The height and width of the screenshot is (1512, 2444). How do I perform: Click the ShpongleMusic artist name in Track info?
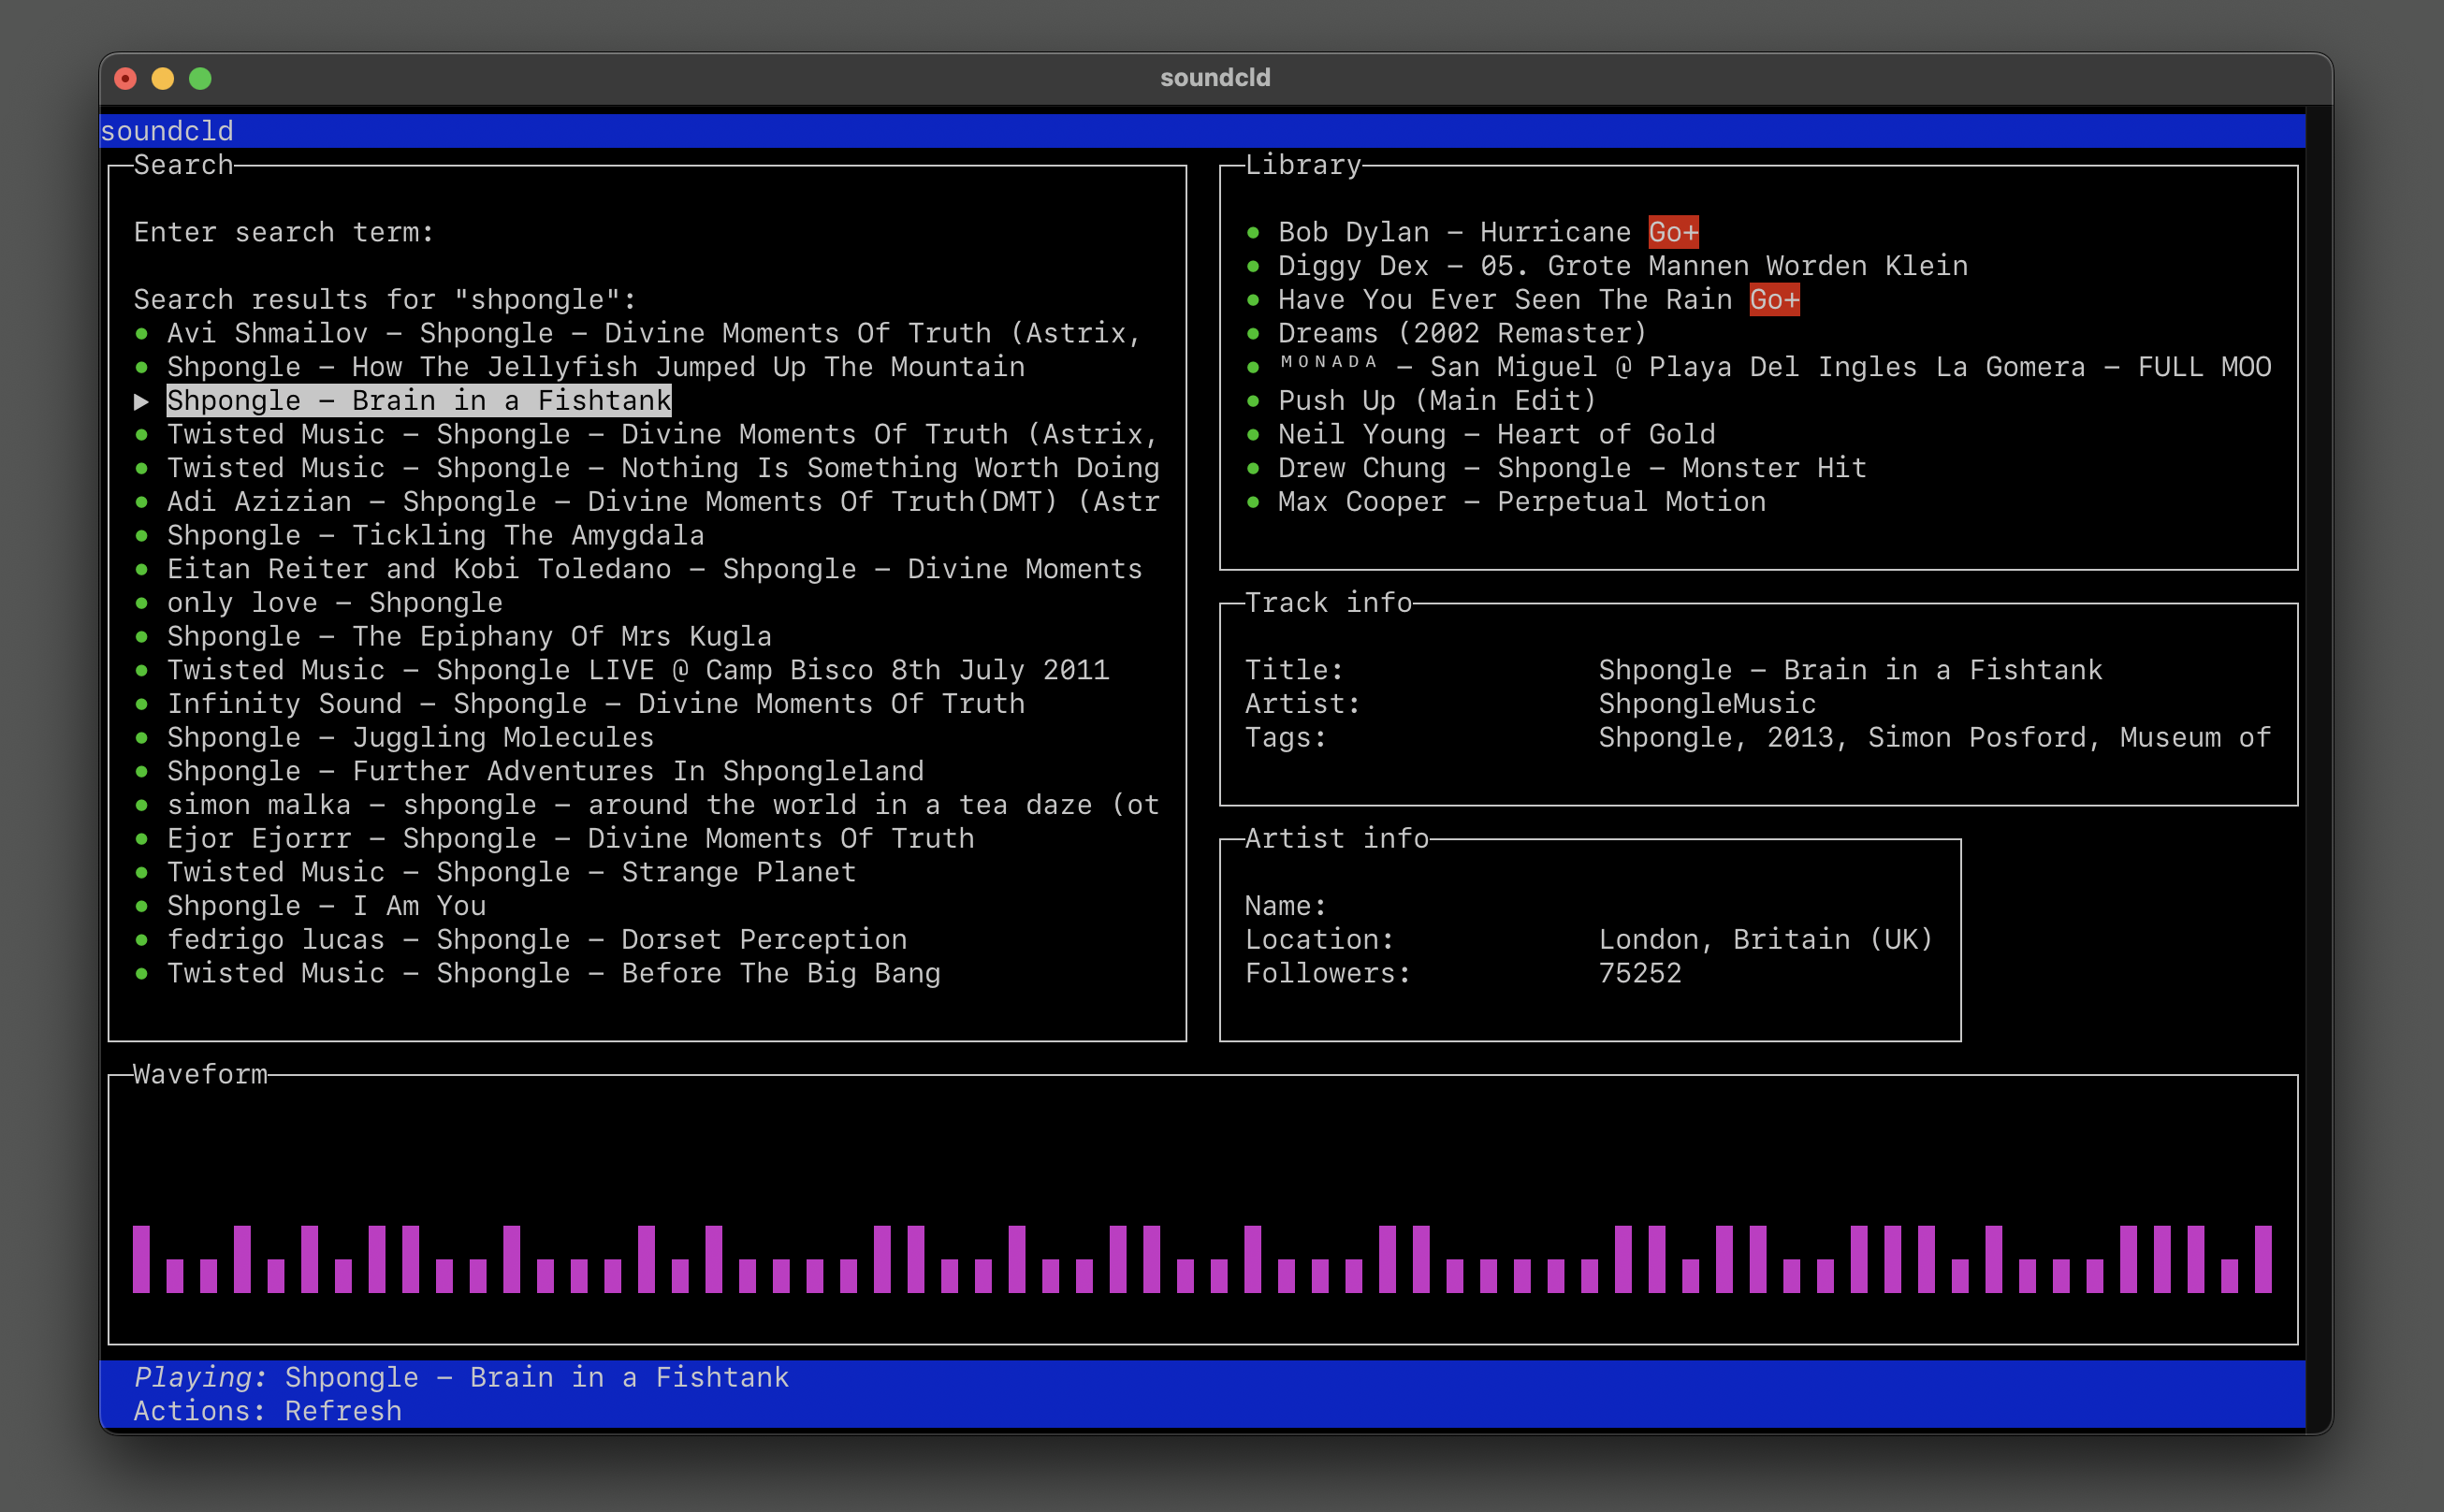coord(1706,703)
